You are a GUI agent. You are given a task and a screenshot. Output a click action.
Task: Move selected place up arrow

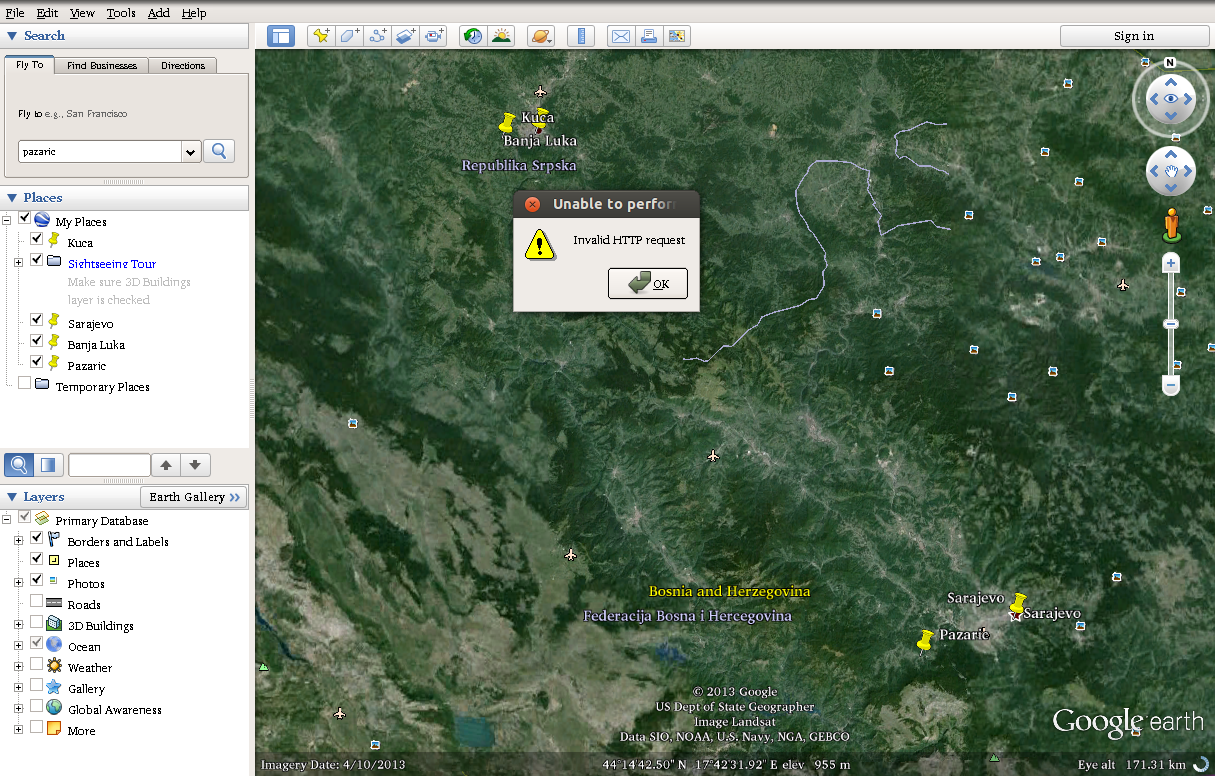[166, 465]
